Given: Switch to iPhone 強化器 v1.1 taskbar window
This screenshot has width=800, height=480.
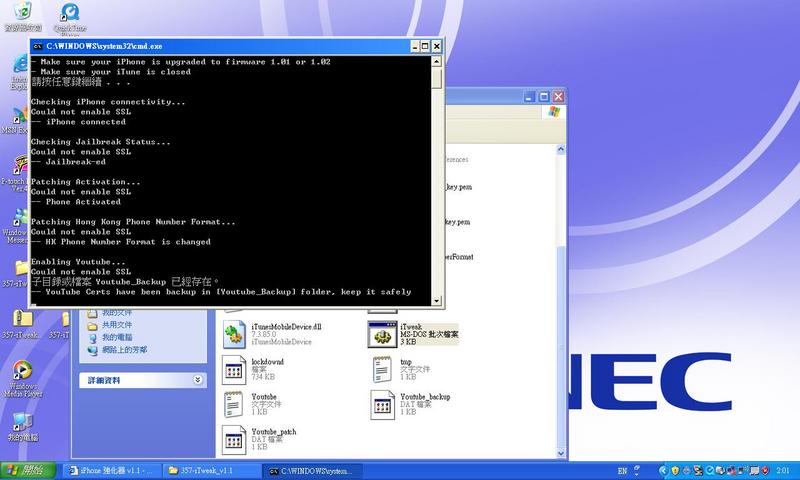Looking at the screenshot, I should pos(112,470).
